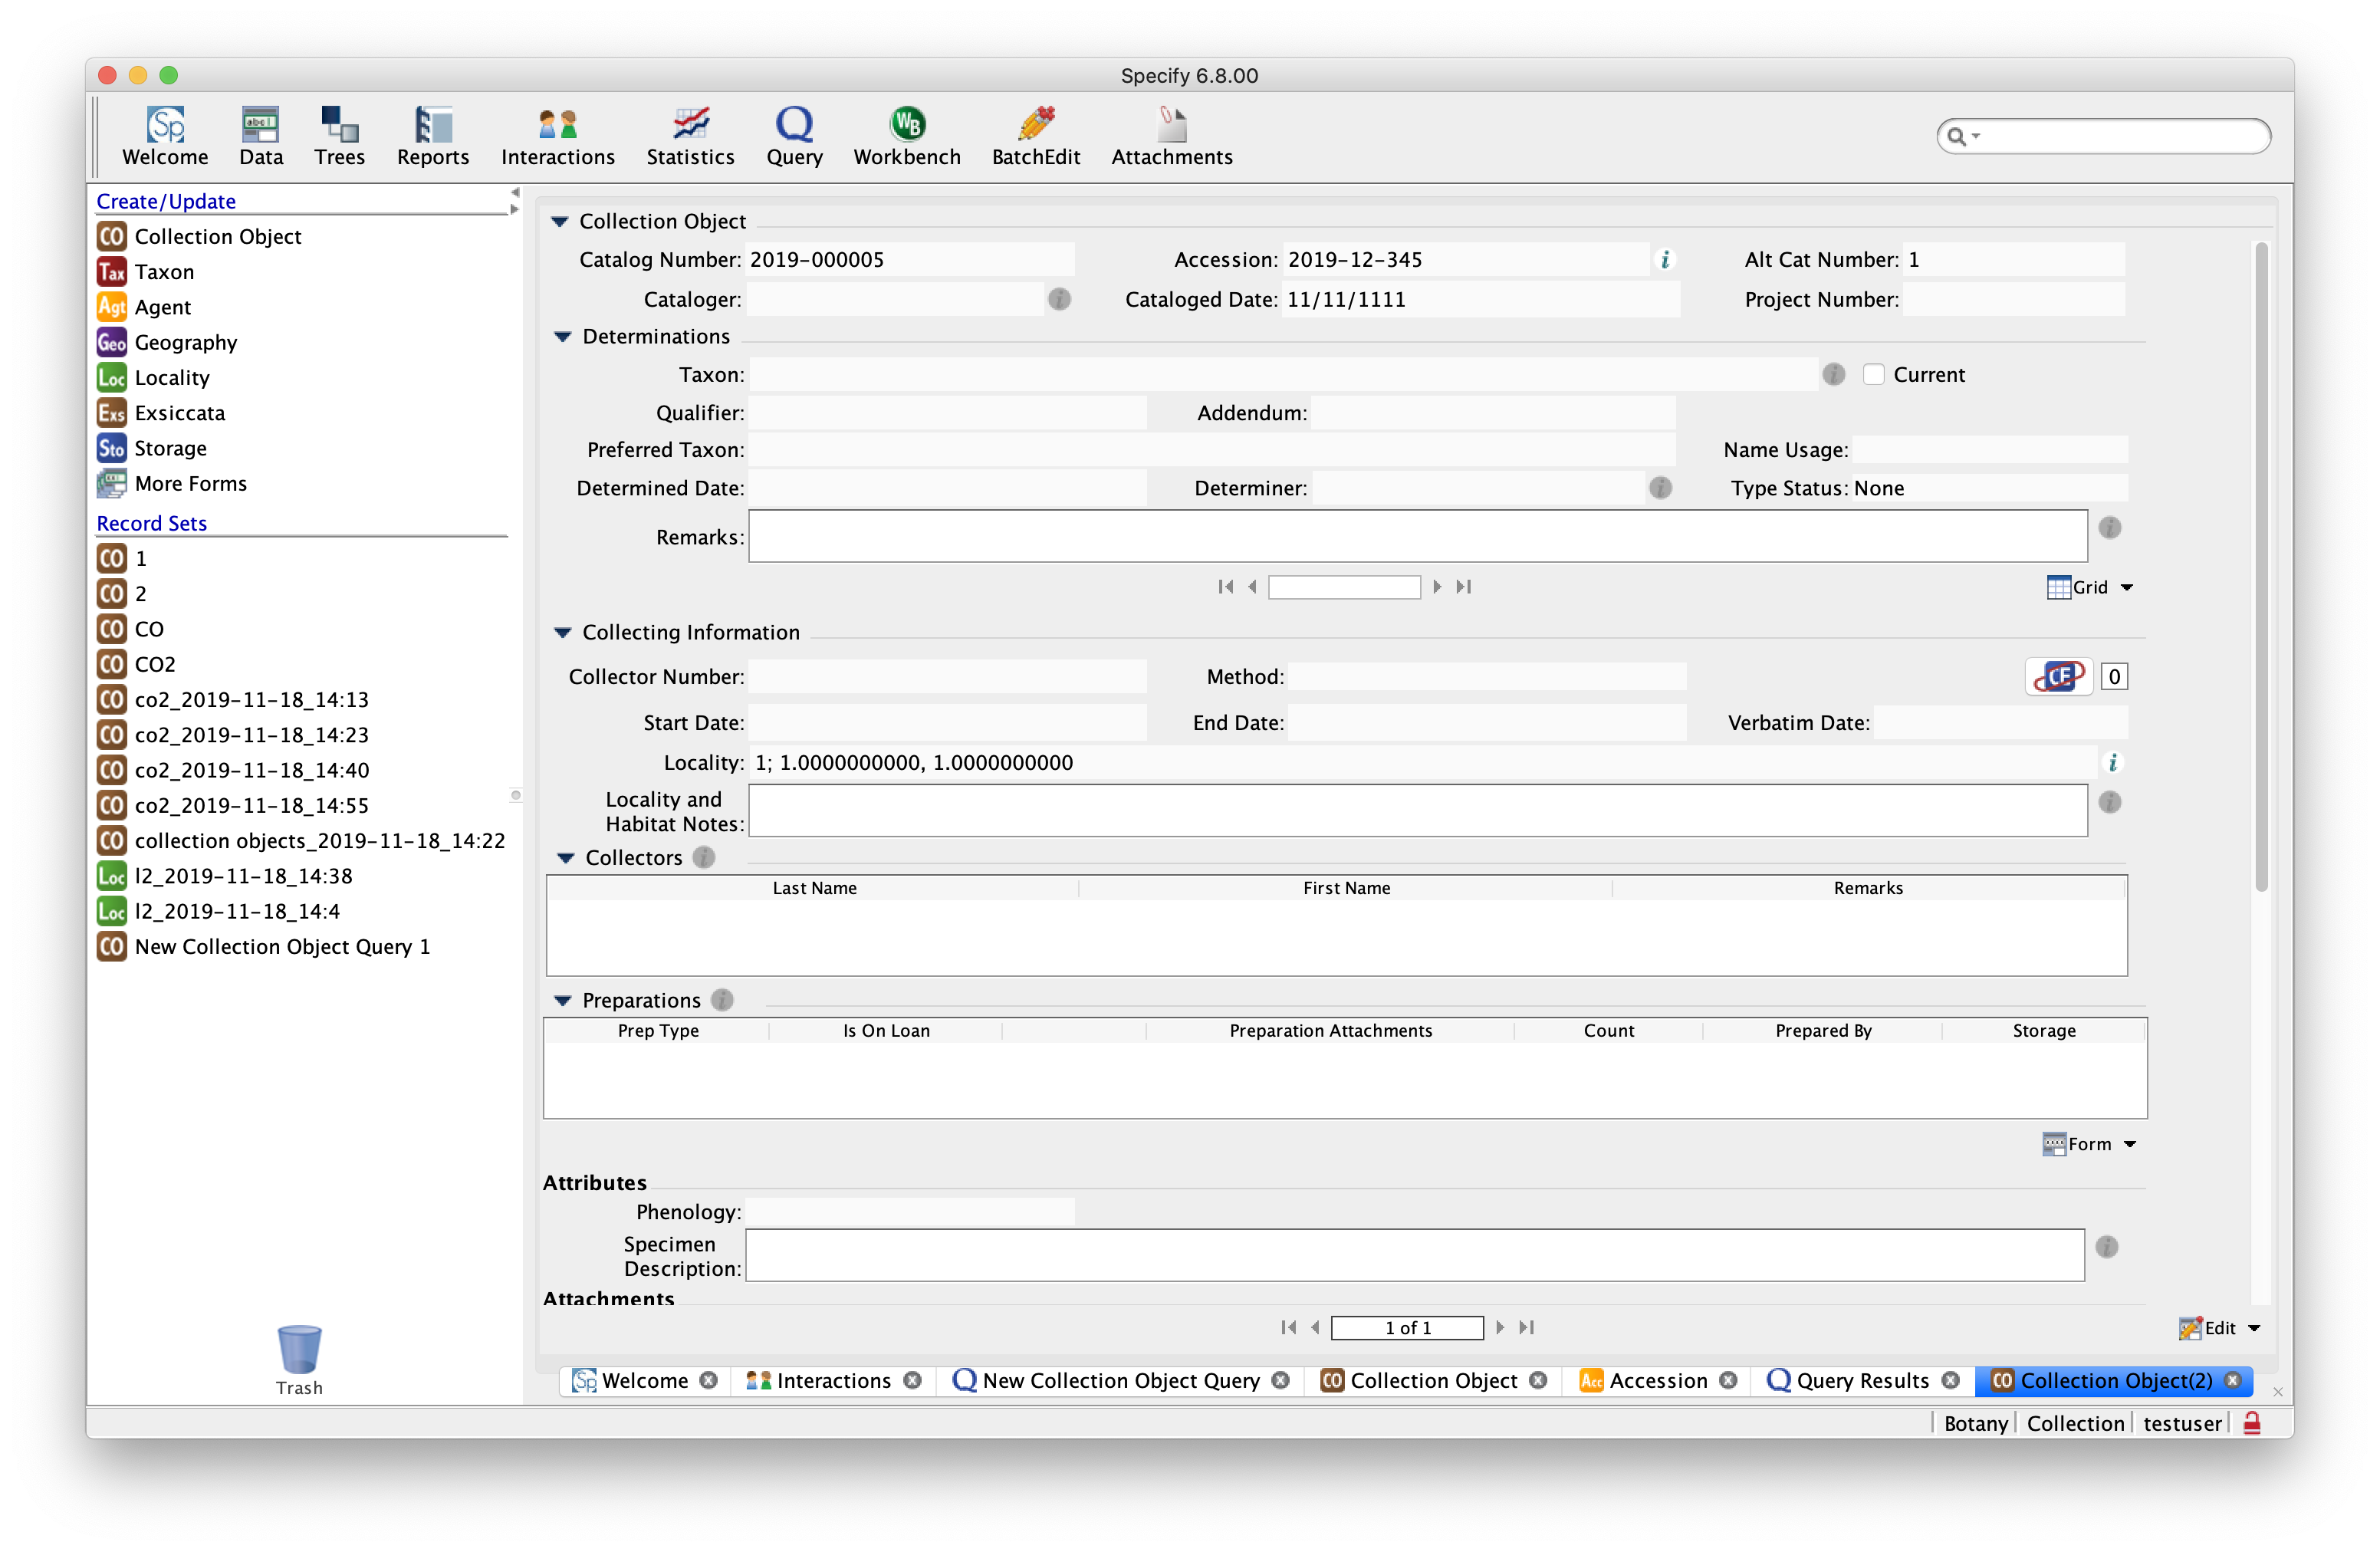Open Collecting Event info via CE icon
The image size is (2380, 1552).
pyautogui.click(x=2058, y=676)
